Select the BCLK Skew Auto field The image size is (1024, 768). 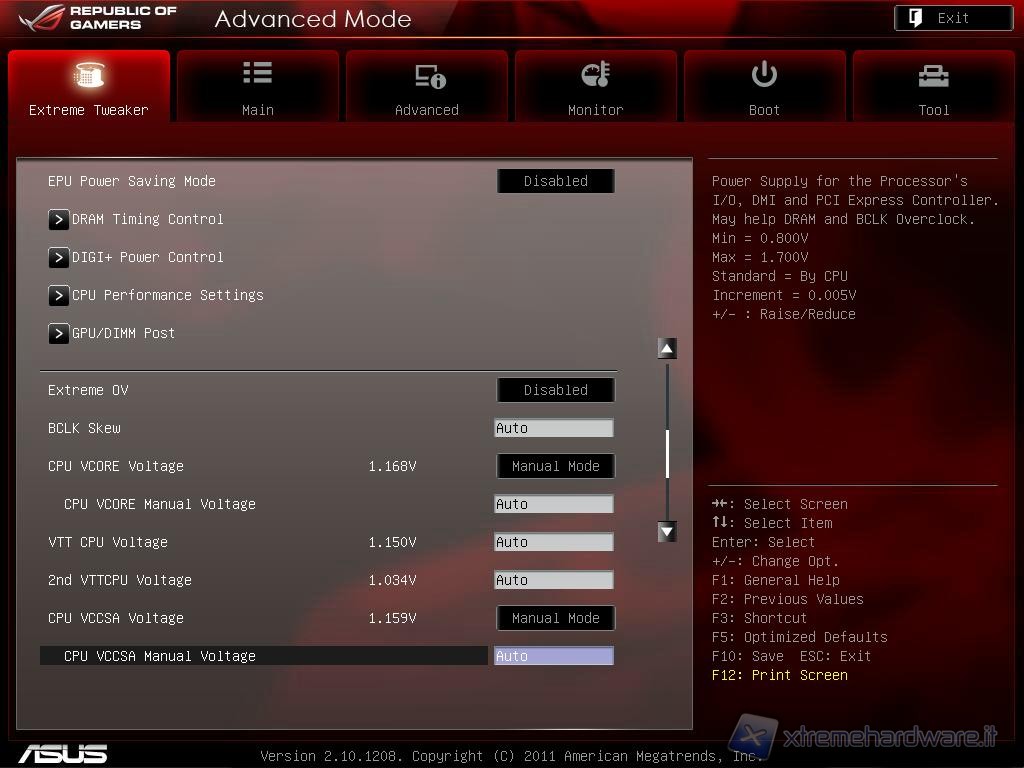[x=553, y=428]
